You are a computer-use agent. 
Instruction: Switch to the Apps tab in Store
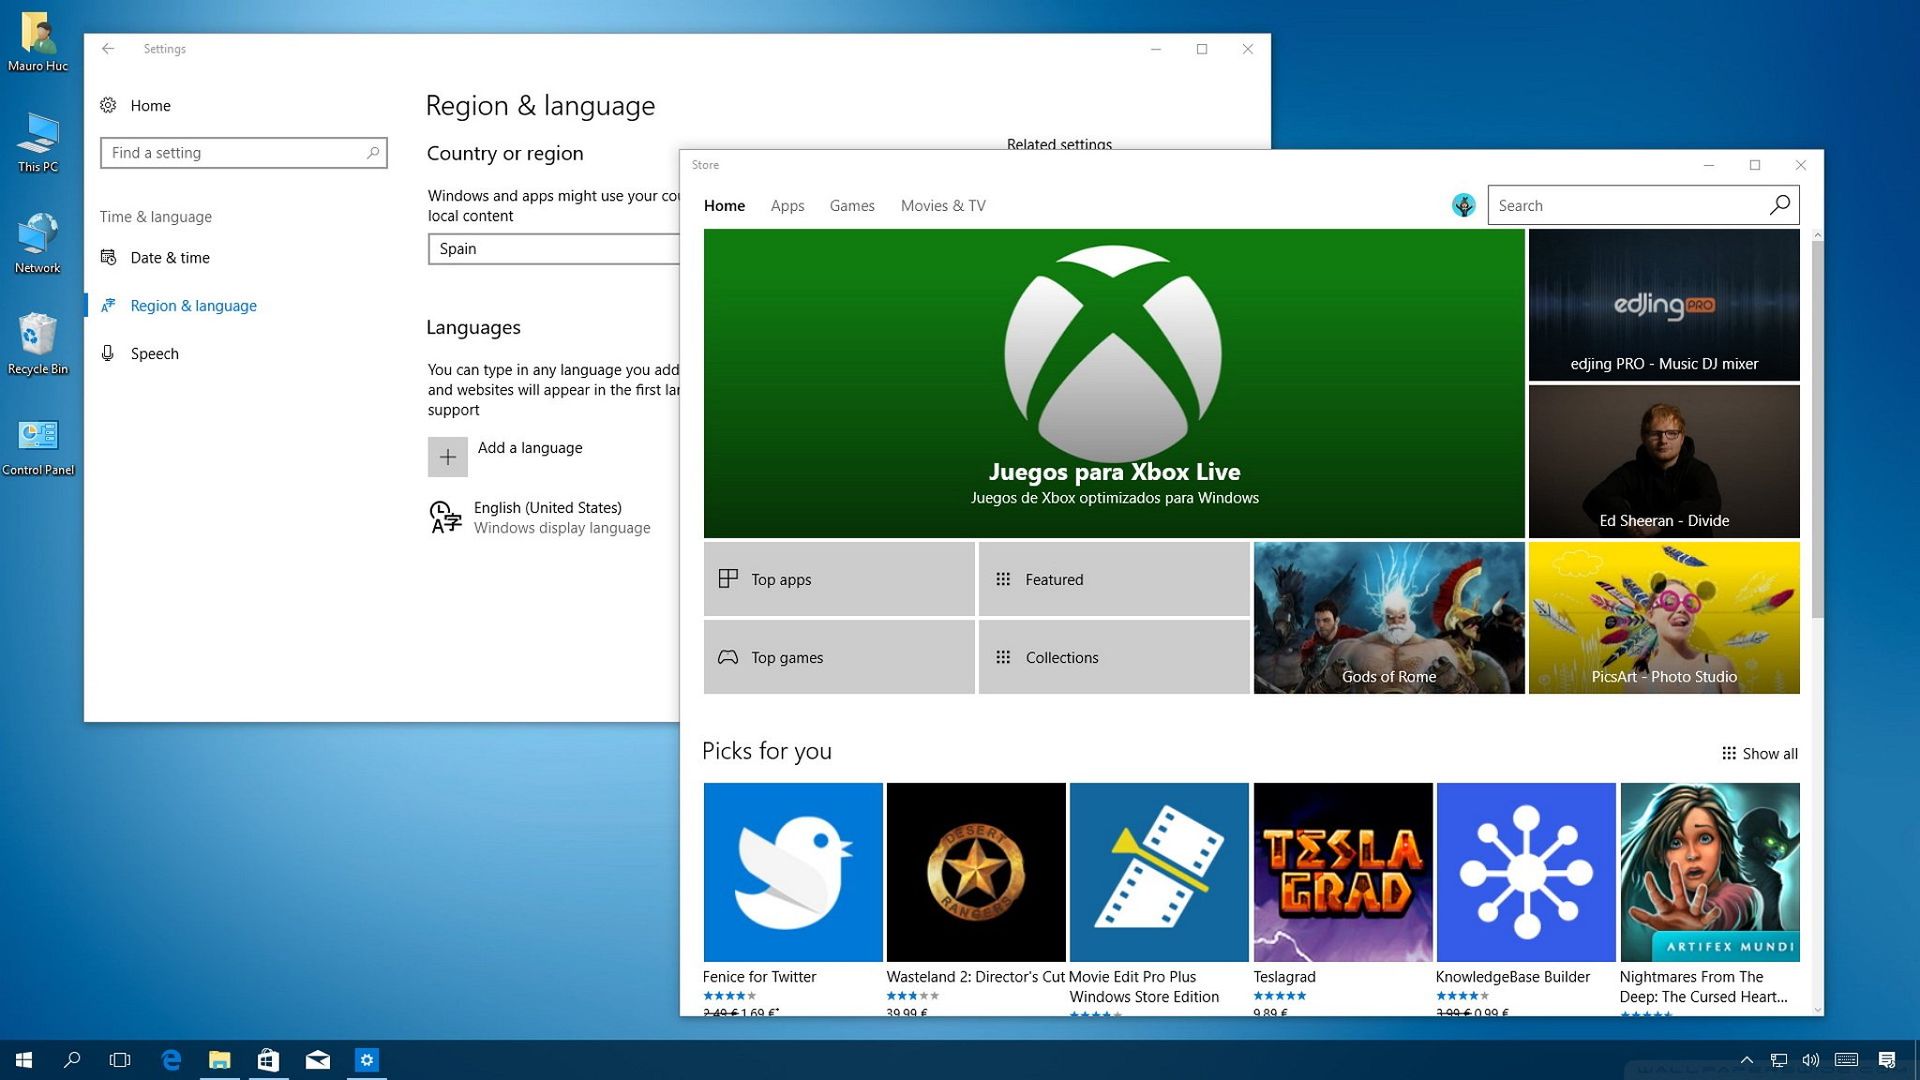coord(787,205)
